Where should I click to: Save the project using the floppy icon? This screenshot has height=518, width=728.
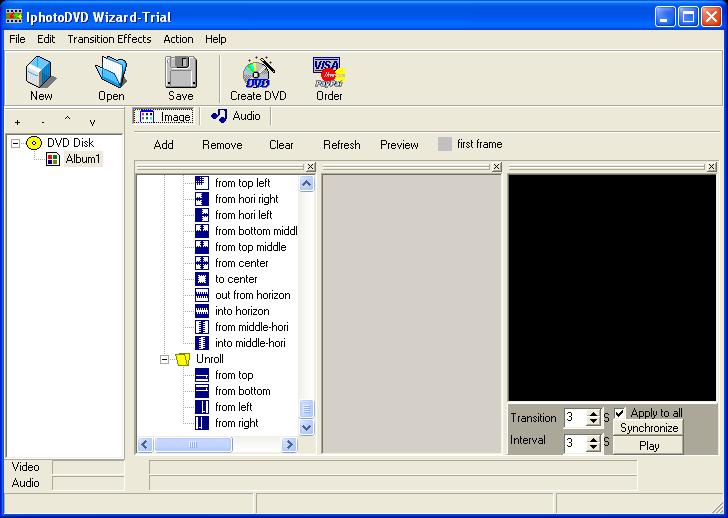(x=181, y=74)
